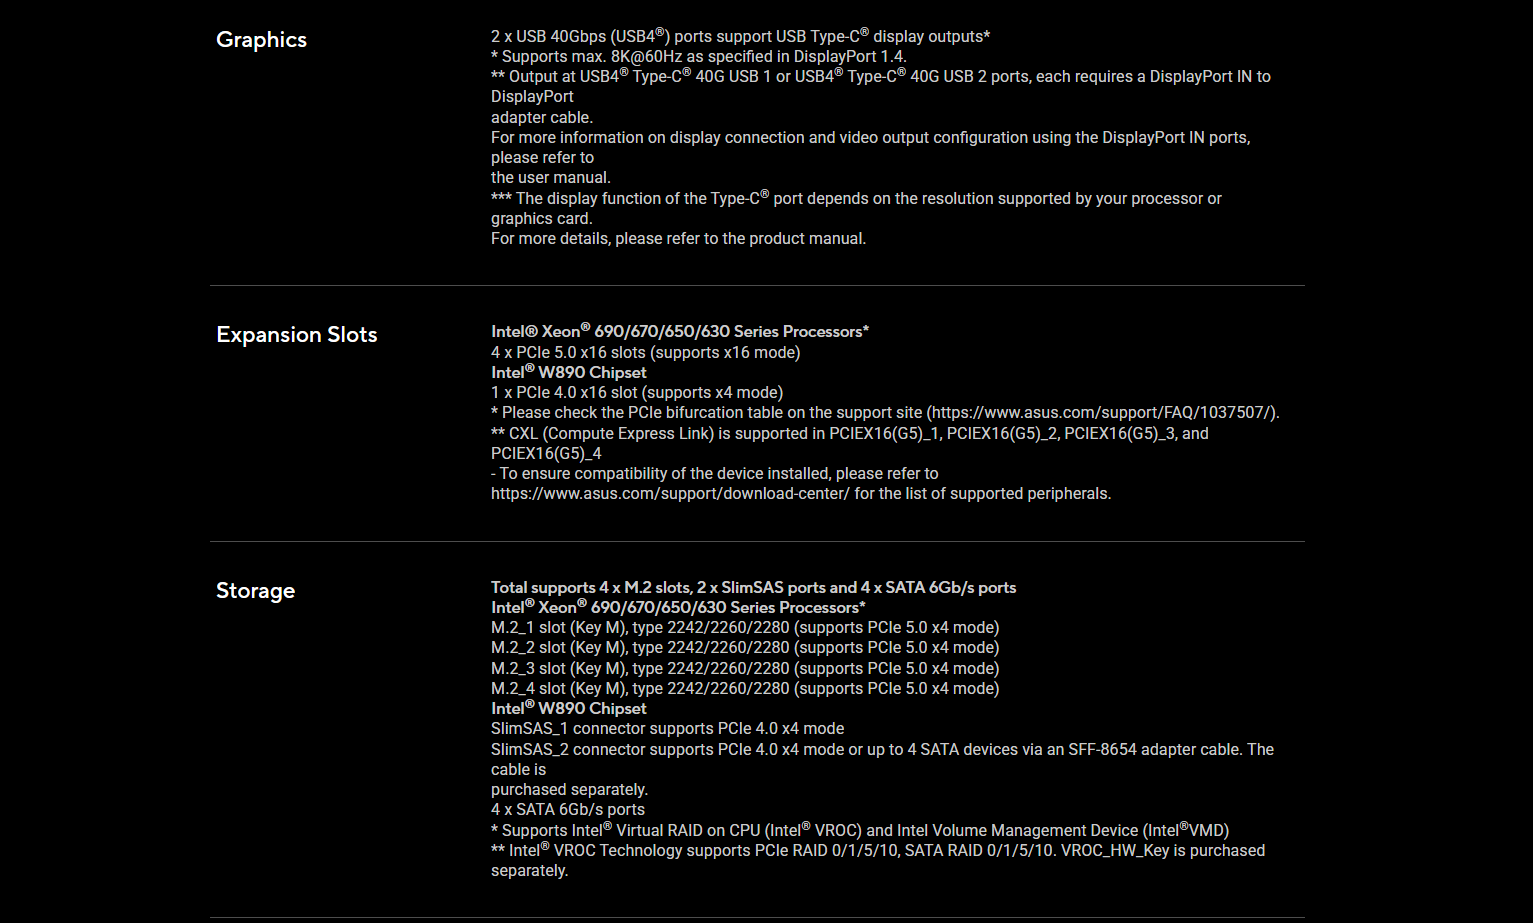Image resolution: width=1533 pixels, height=923 pixels.
Task: Open the ASUS download-center URL
Action: coord(670,494)
